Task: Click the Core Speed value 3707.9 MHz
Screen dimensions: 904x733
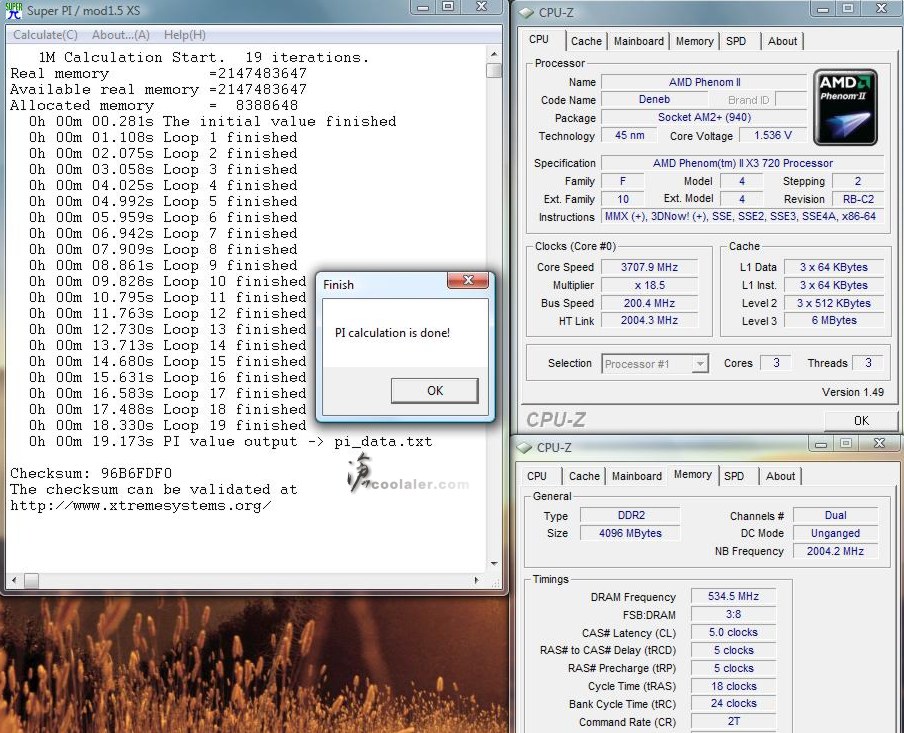Action: [x=649, y=267]
